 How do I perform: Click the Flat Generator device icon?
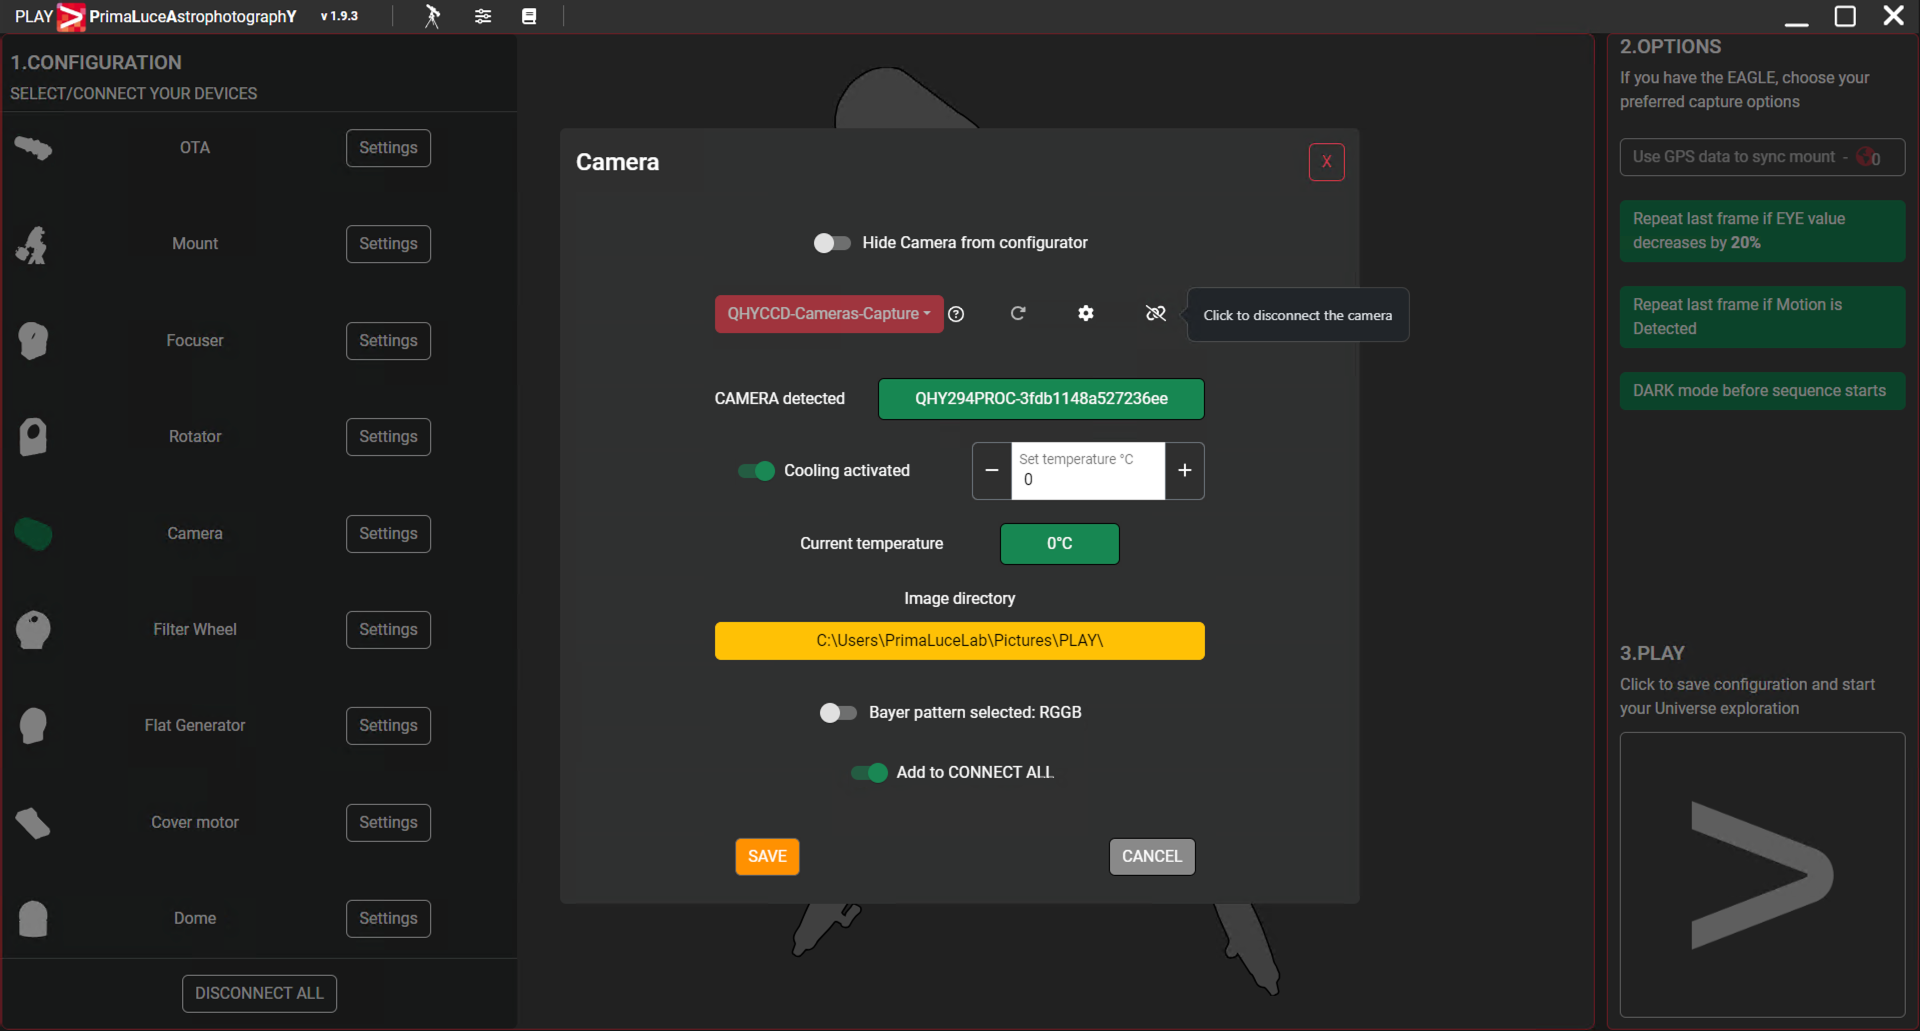(33, 726)
